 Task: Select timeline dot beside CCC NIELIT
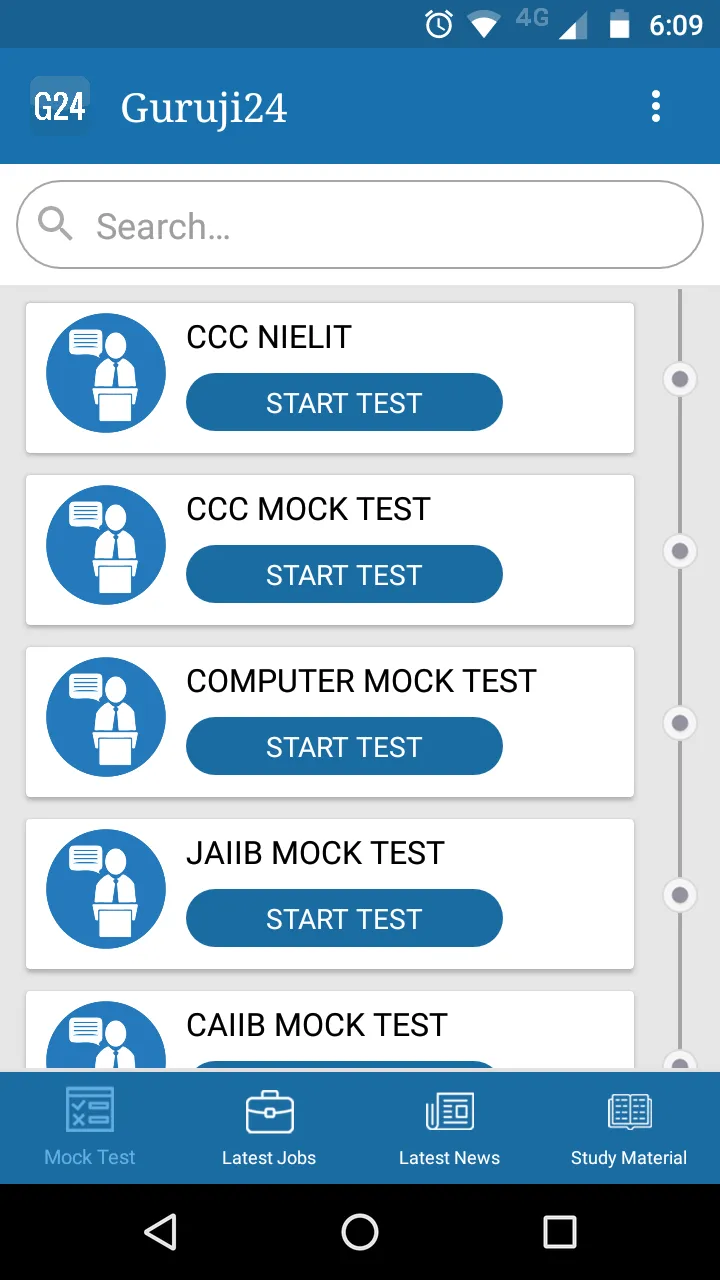[x=680, y=379]
